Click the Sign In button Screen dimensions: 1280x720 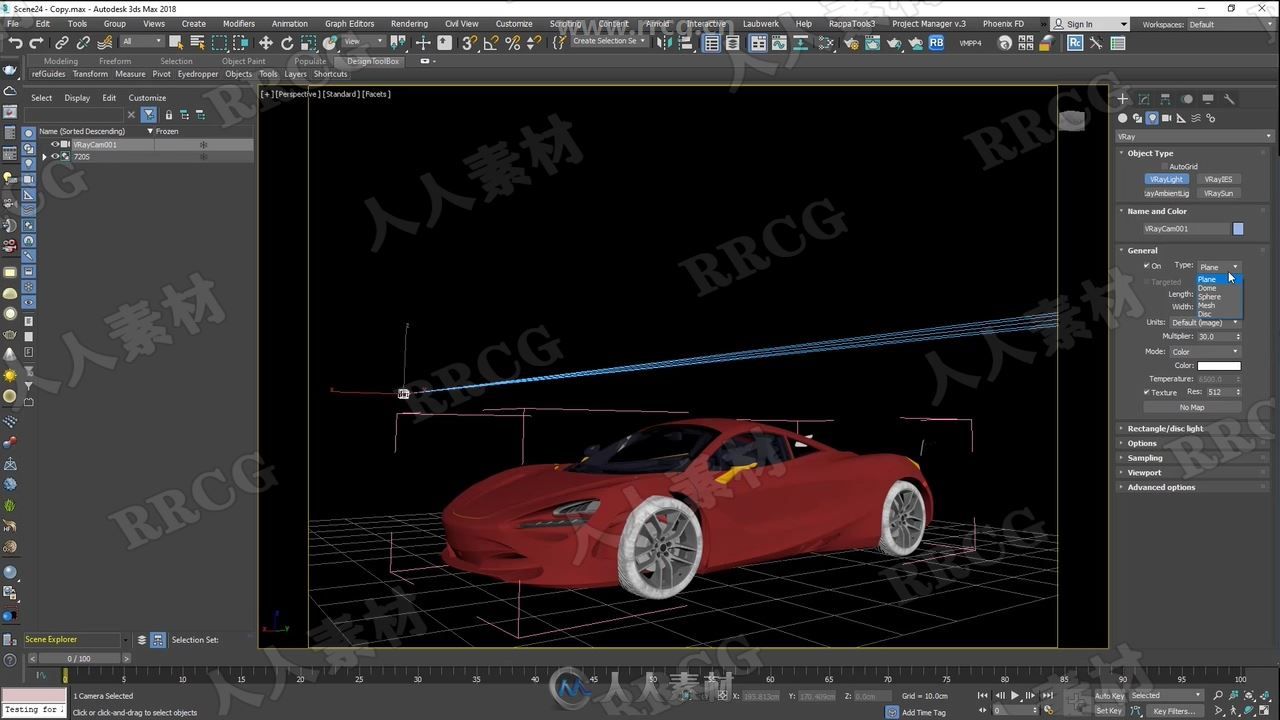(x=1079, y=24)
